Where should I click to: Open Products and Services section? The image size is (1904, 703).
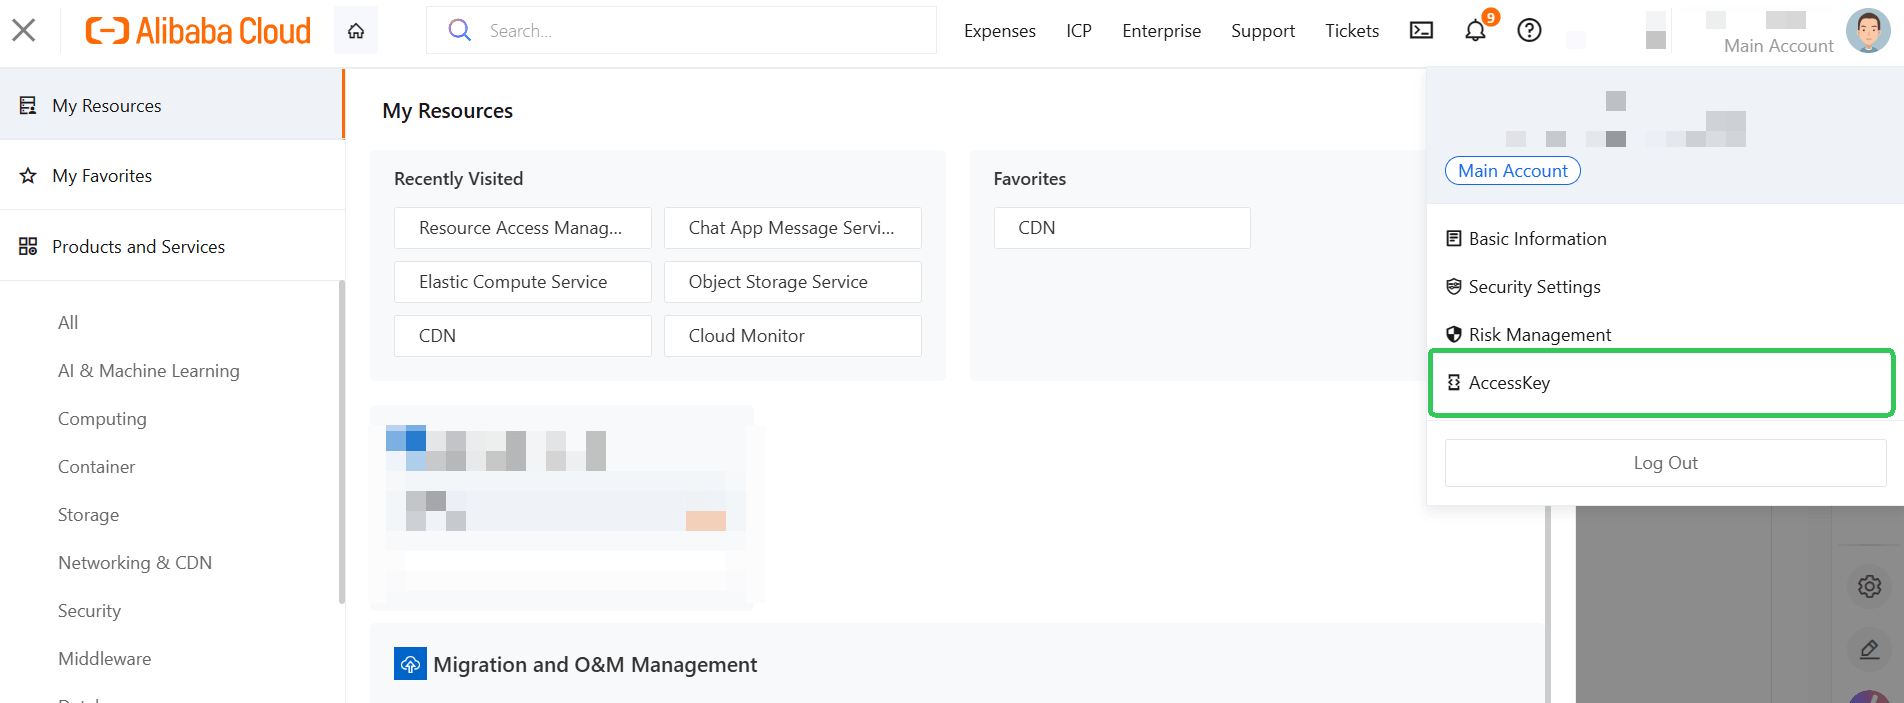(172, 246)
